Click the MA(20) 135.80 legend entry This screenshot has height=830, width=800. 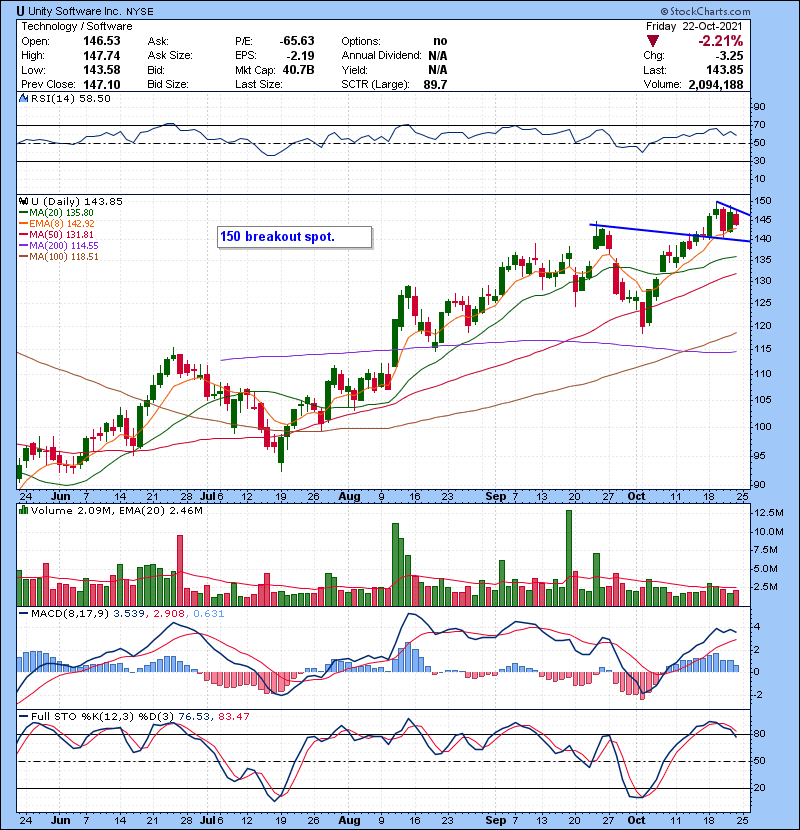click(56, 213)
